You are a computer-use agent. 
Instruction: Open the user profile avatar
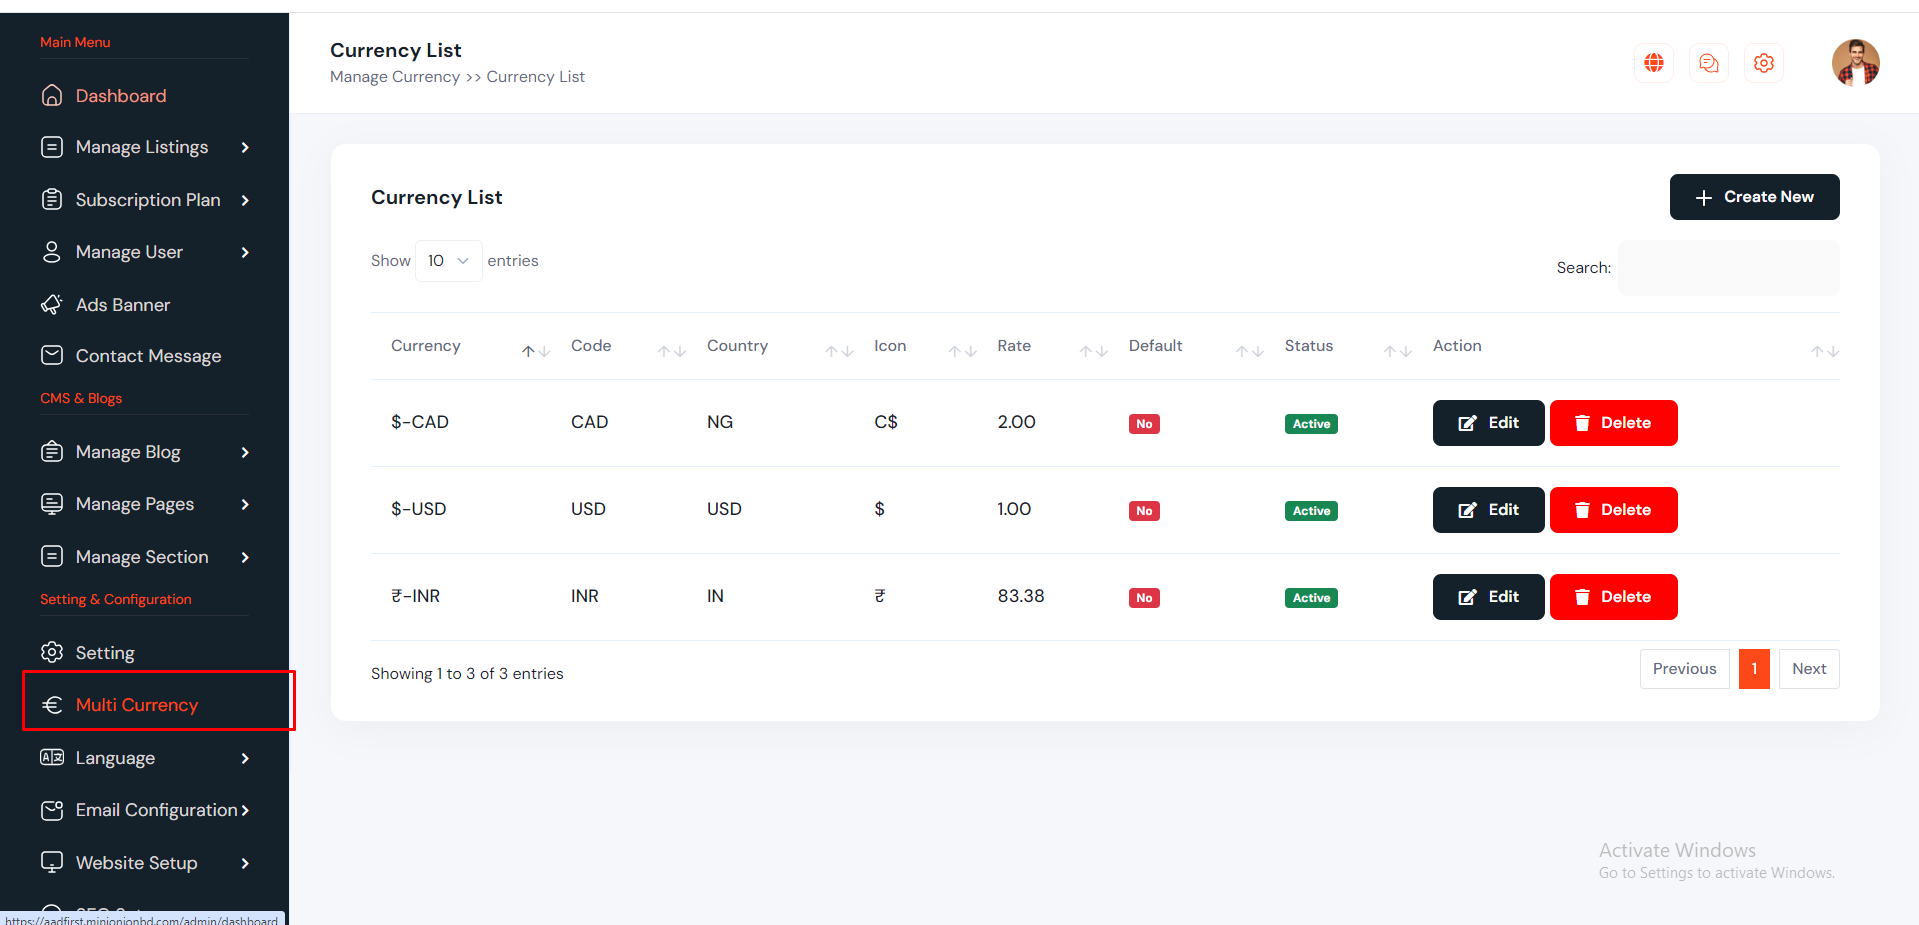pos(1855,63)
